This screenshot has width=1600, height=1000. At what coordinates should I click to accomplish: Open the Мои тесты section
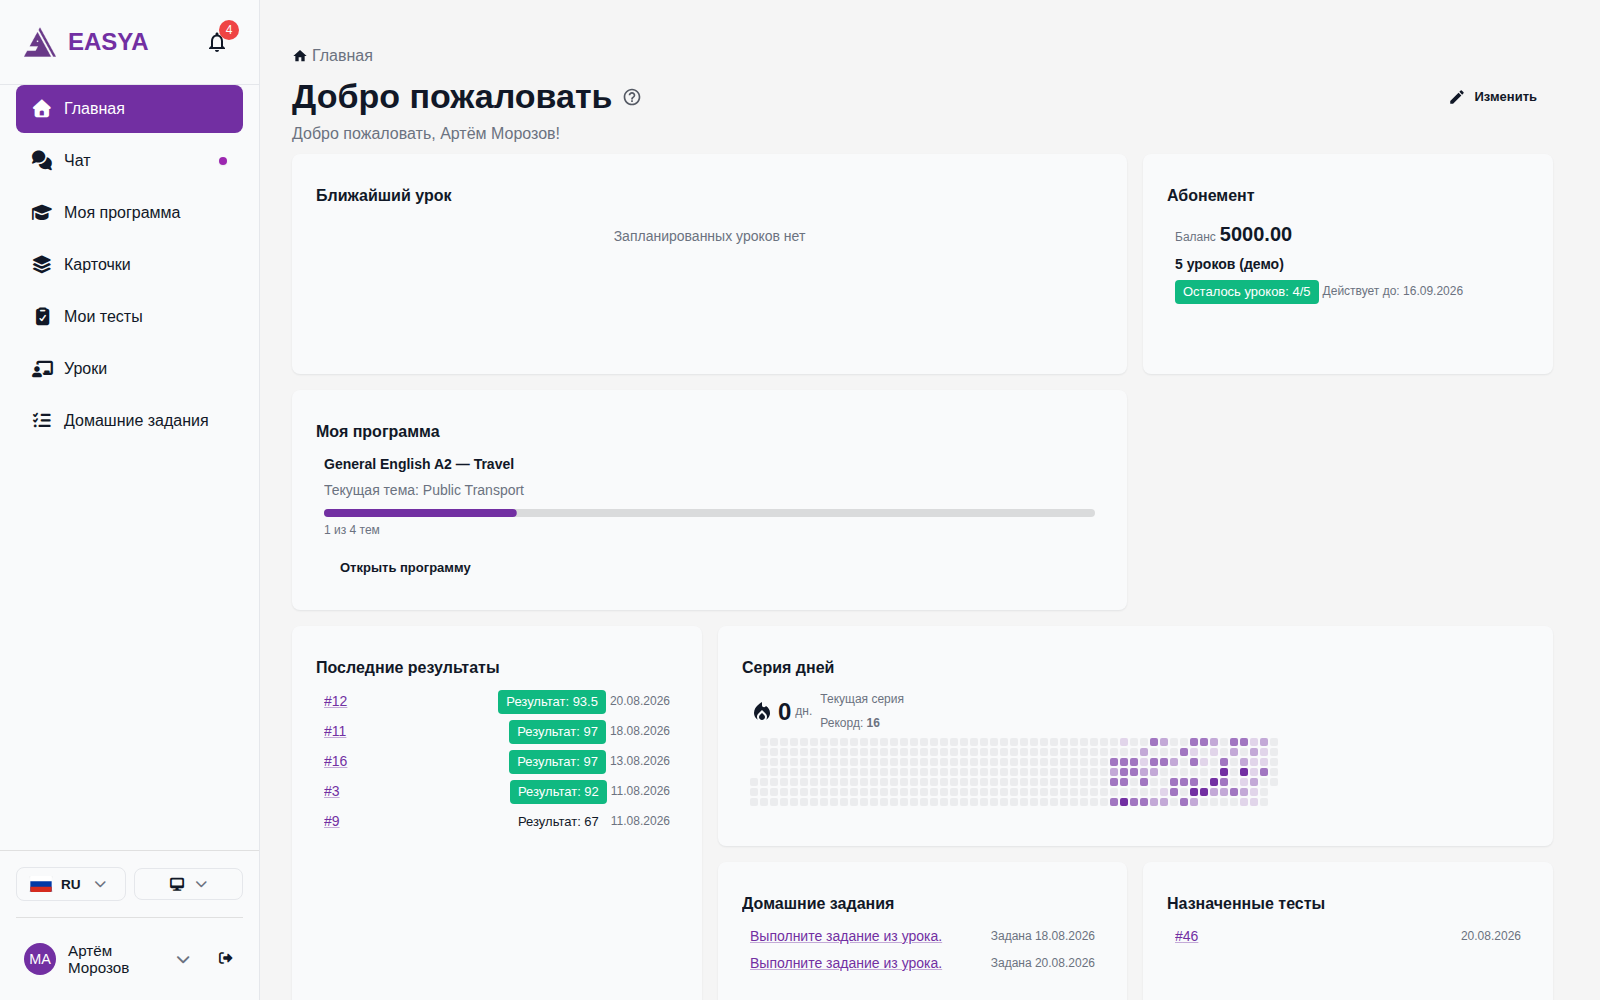tap(129, 317)
